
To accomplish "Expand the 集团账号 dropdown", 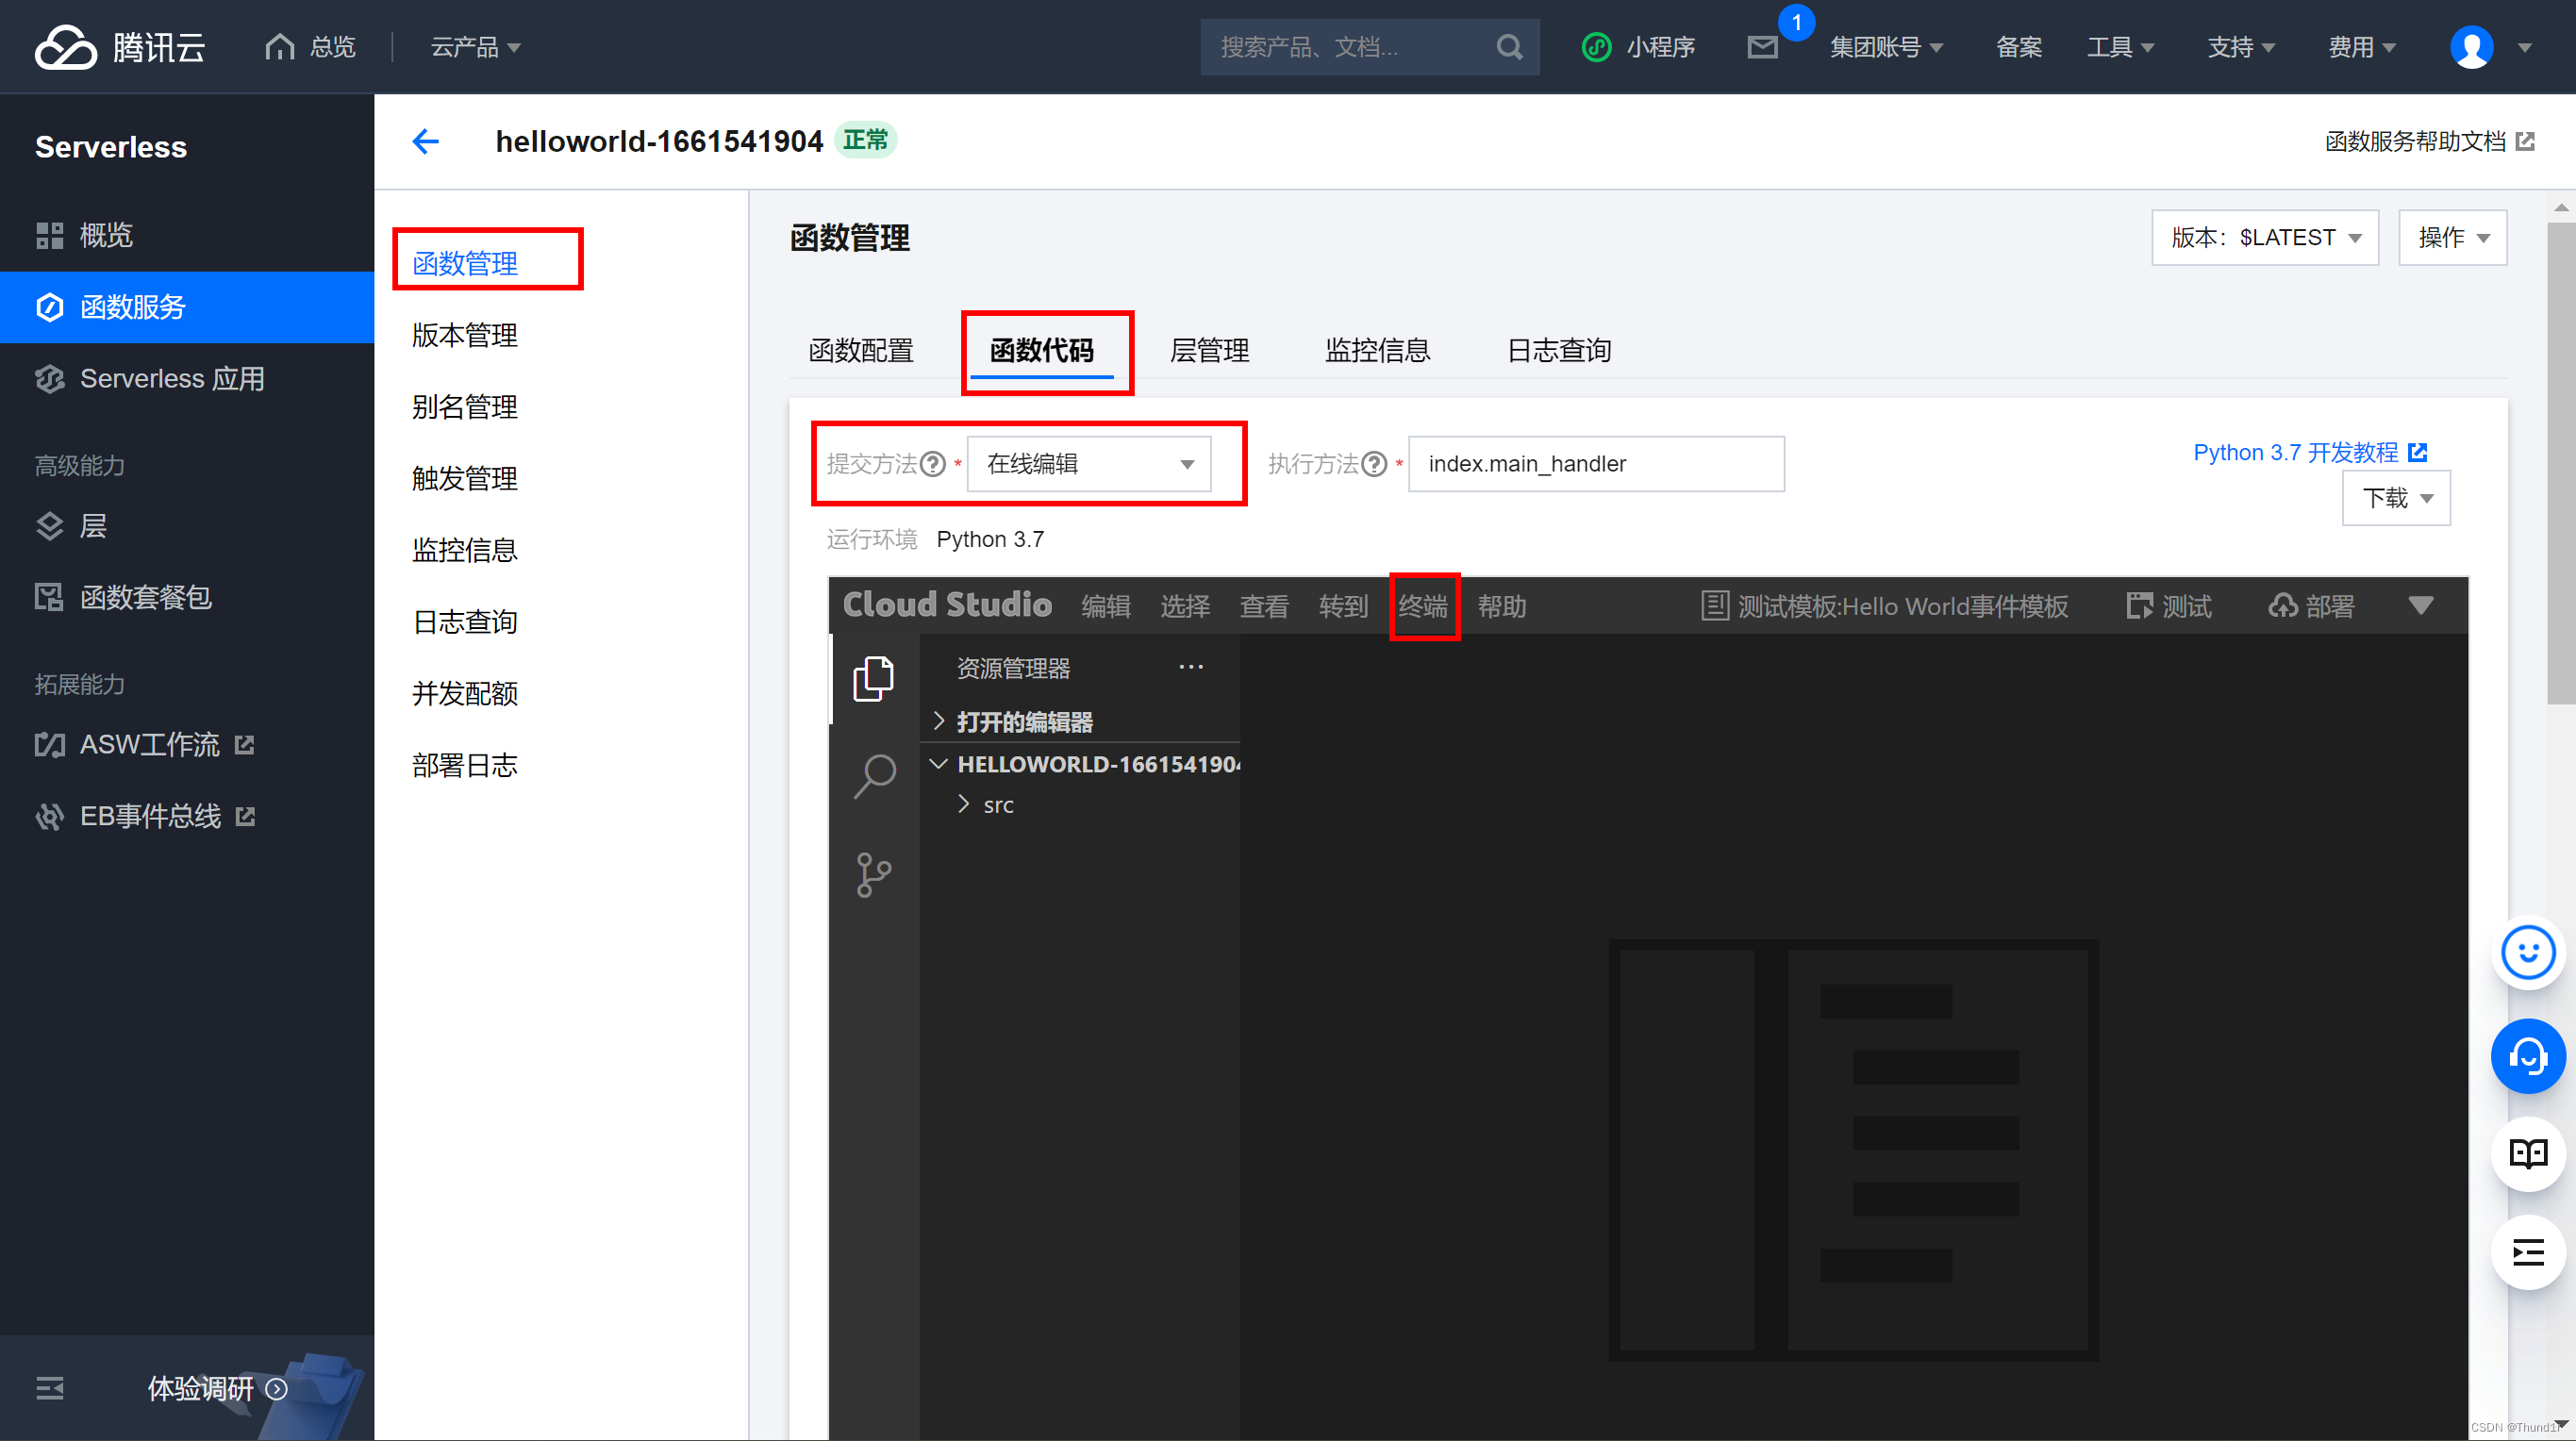I will point(1886,47).
